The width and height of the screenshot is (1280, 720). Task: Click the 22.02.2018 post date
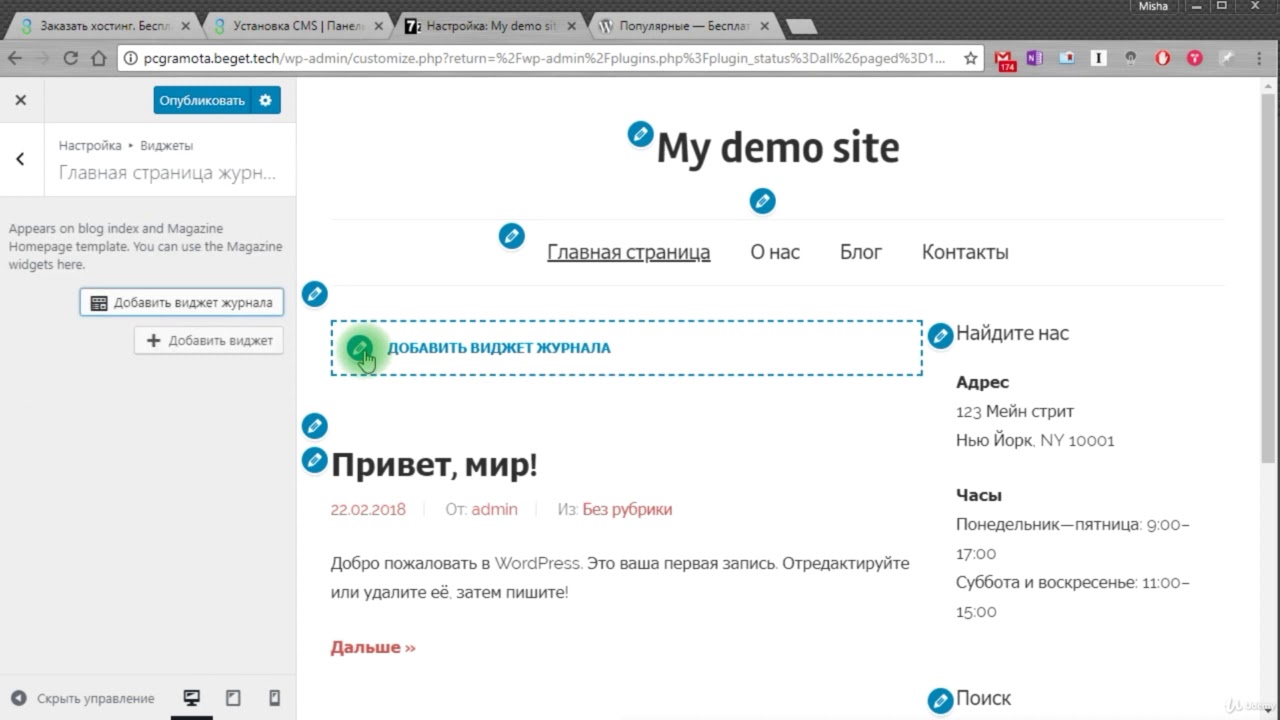click(x=368, y=509)
